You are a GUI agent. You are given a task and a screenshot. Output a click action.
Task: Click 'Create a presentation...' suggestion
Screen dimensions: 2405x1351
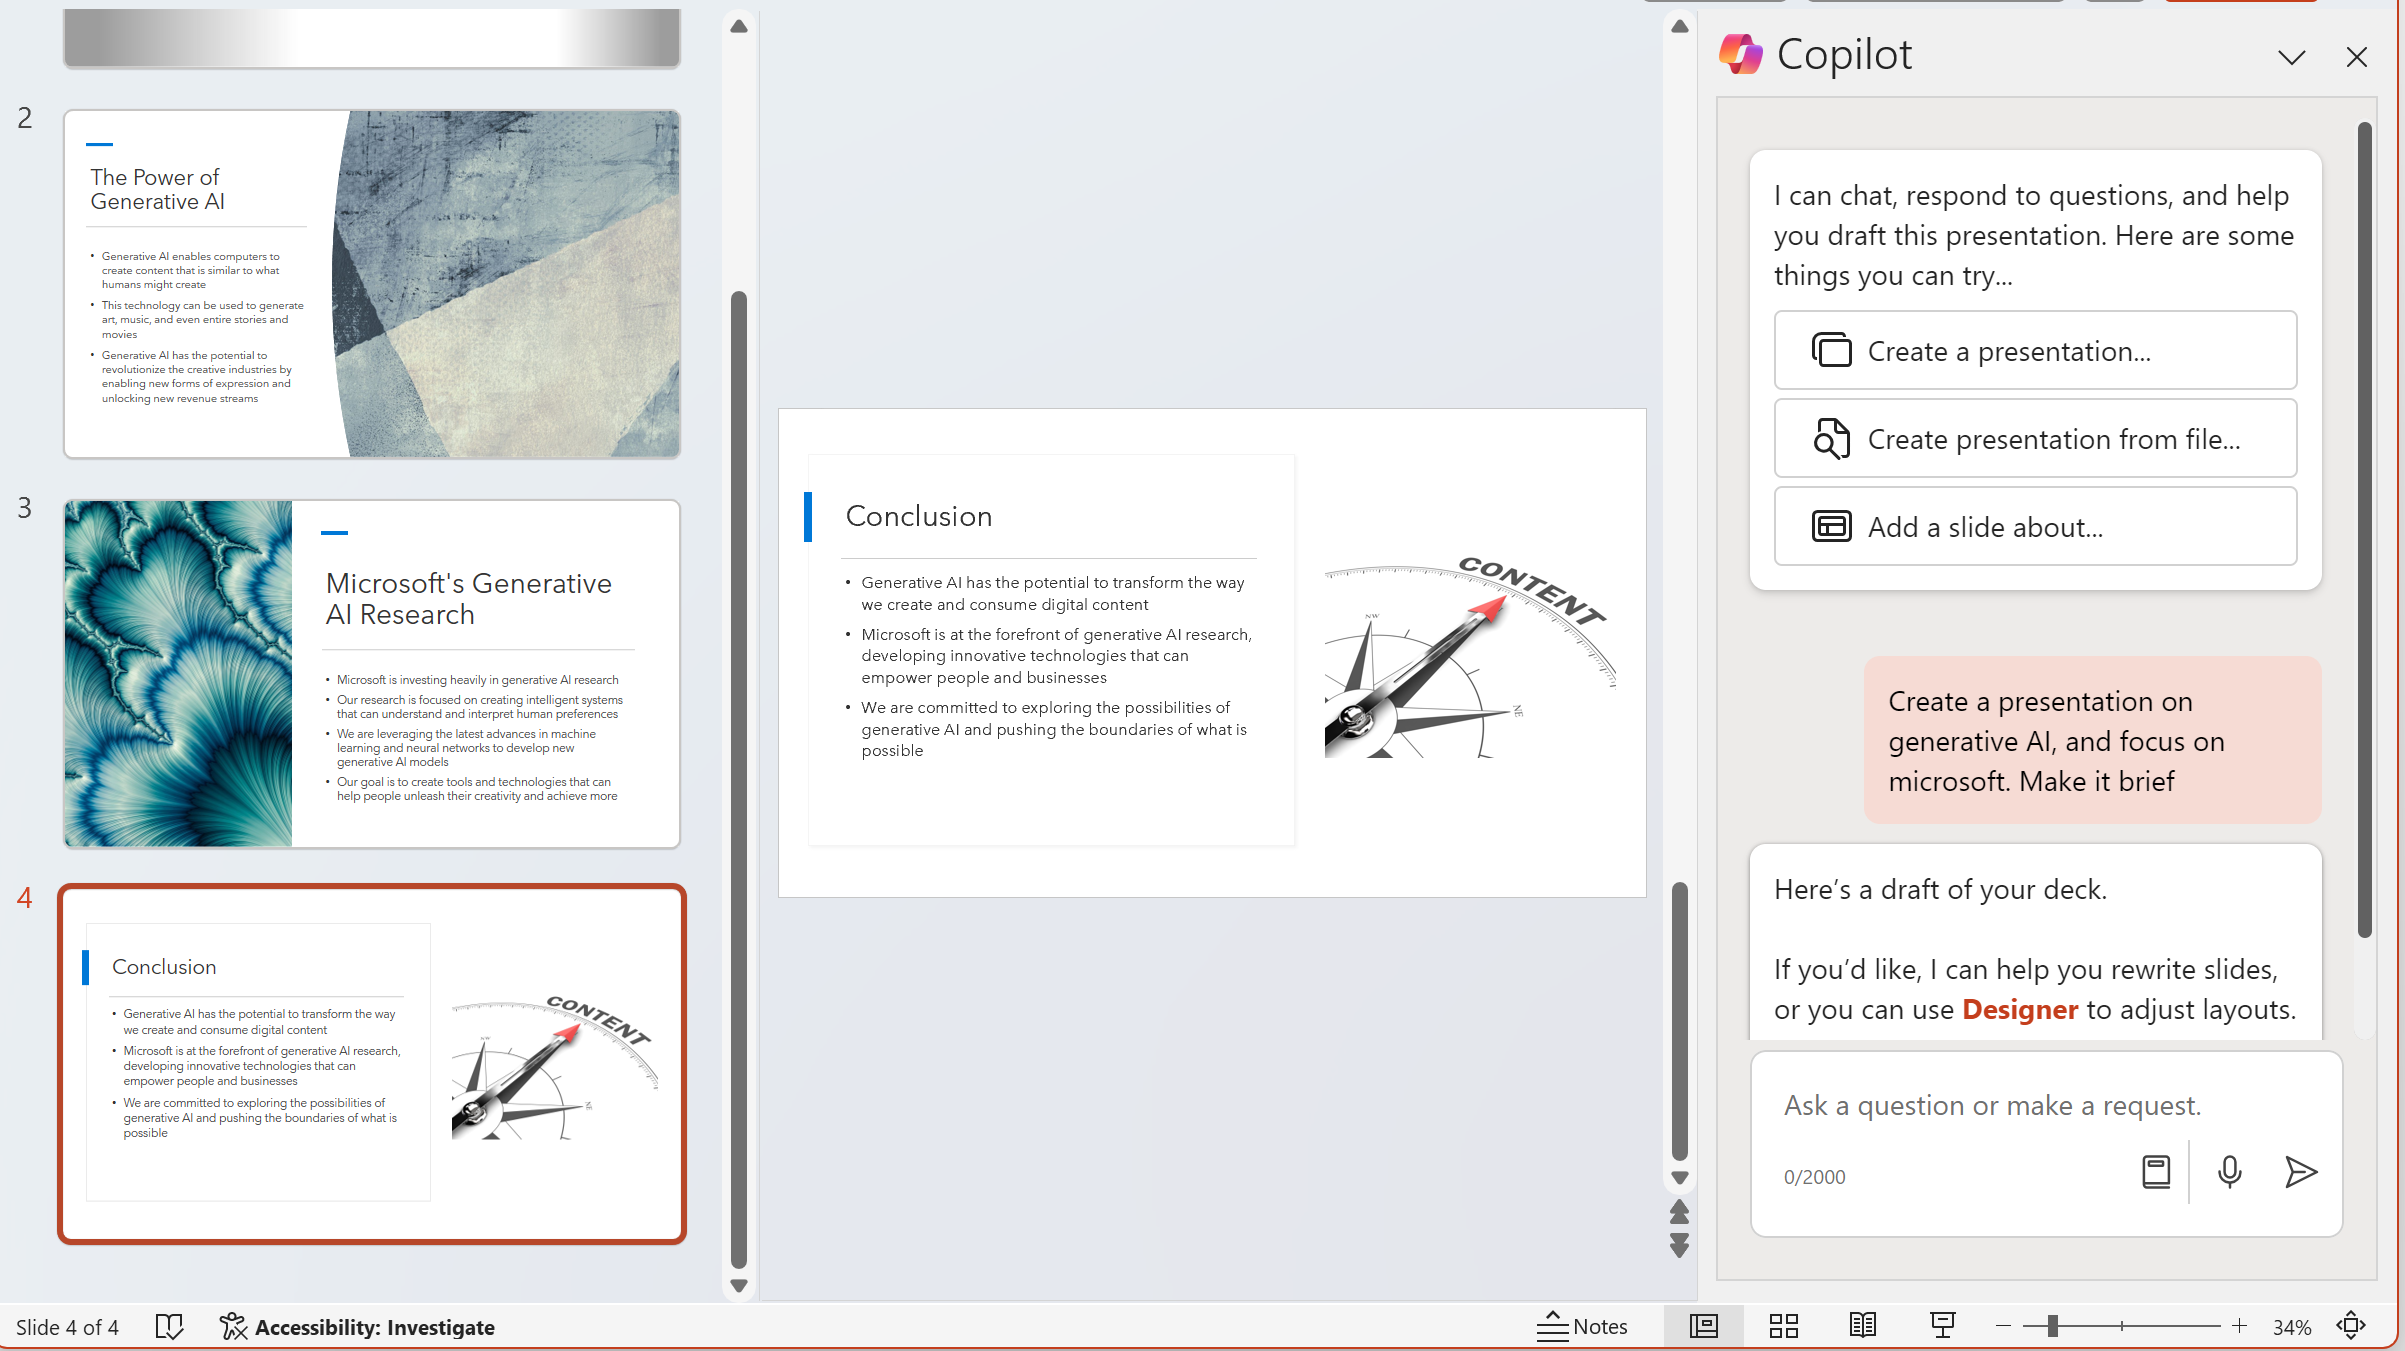pos(2035,351)
